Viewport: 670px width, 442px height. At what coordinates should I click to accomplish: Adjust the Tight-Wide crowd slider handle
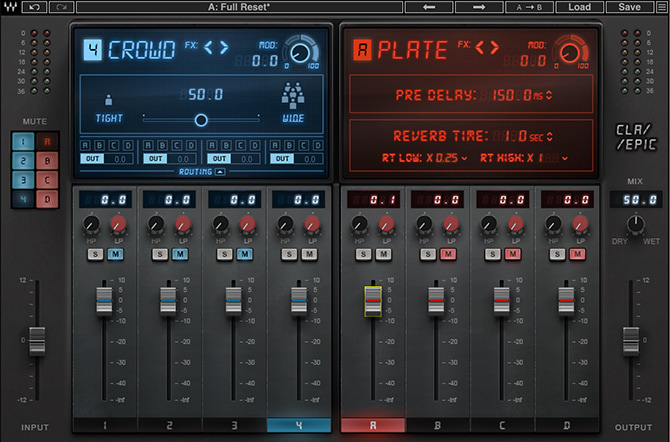tap(201, 120)
